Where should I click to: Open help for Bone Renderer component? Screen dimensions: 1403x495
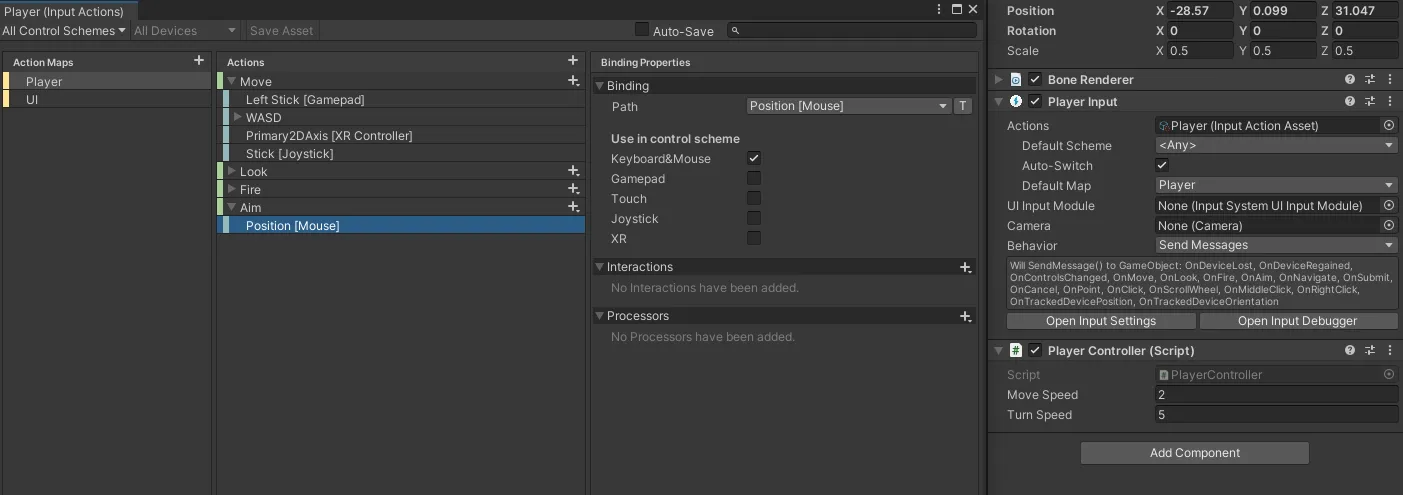(1350, 80)
